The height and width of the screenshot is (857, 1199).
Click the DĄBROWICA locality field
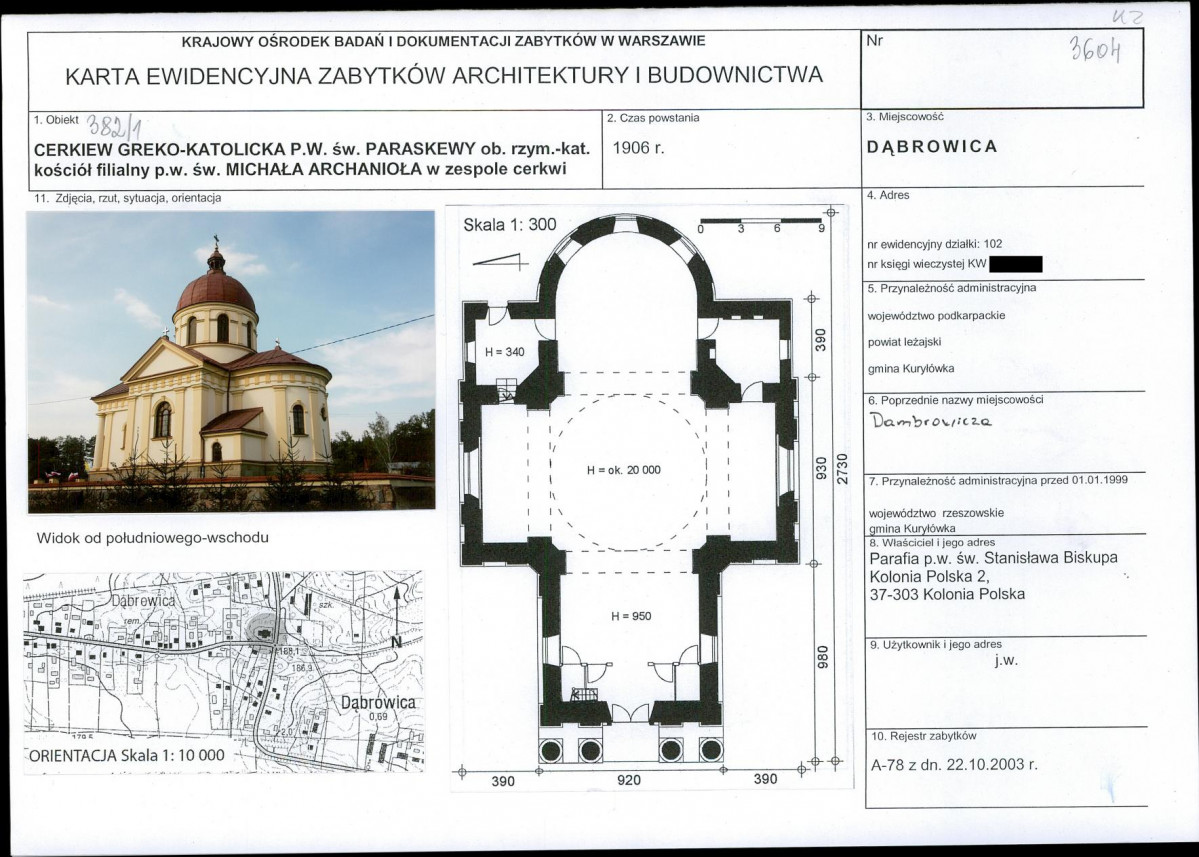point(932,147)
